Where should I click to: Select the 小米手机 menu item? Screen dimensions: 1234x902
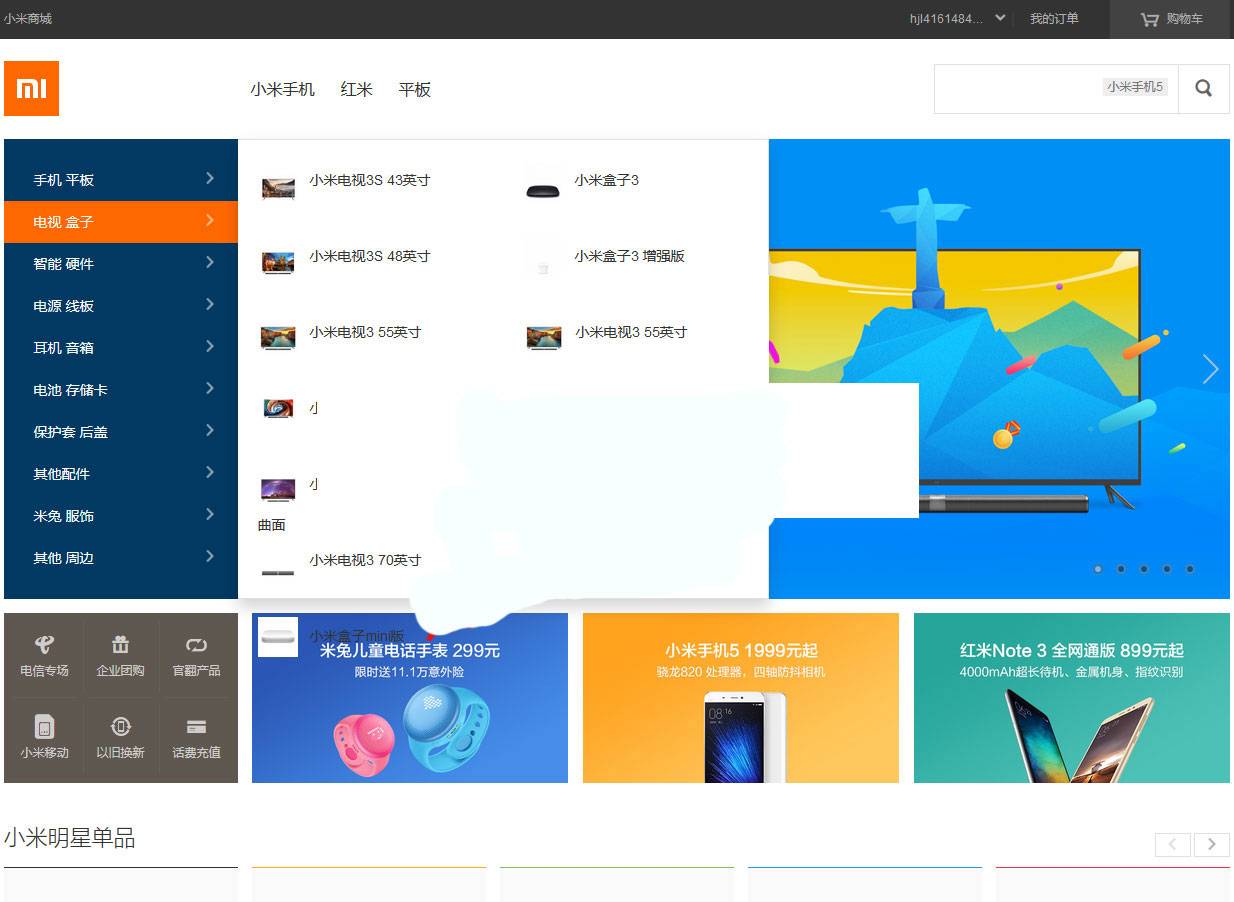[x=282, y=89]
